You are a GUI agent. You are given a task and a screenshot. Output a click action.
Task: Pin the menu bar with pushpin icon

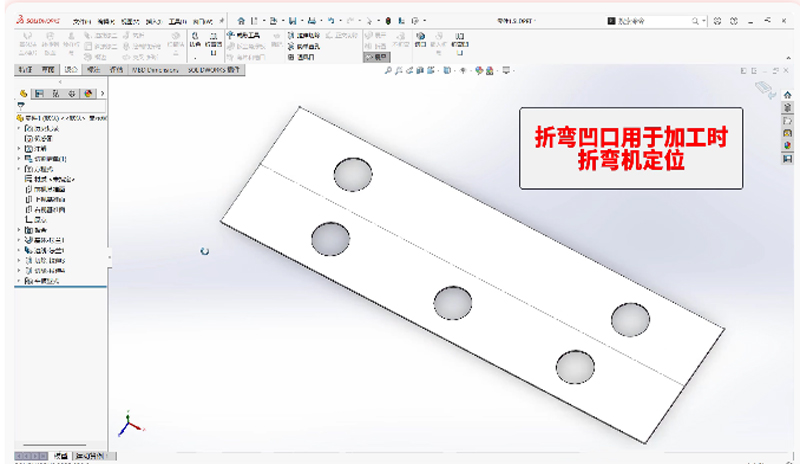(221, 21)
